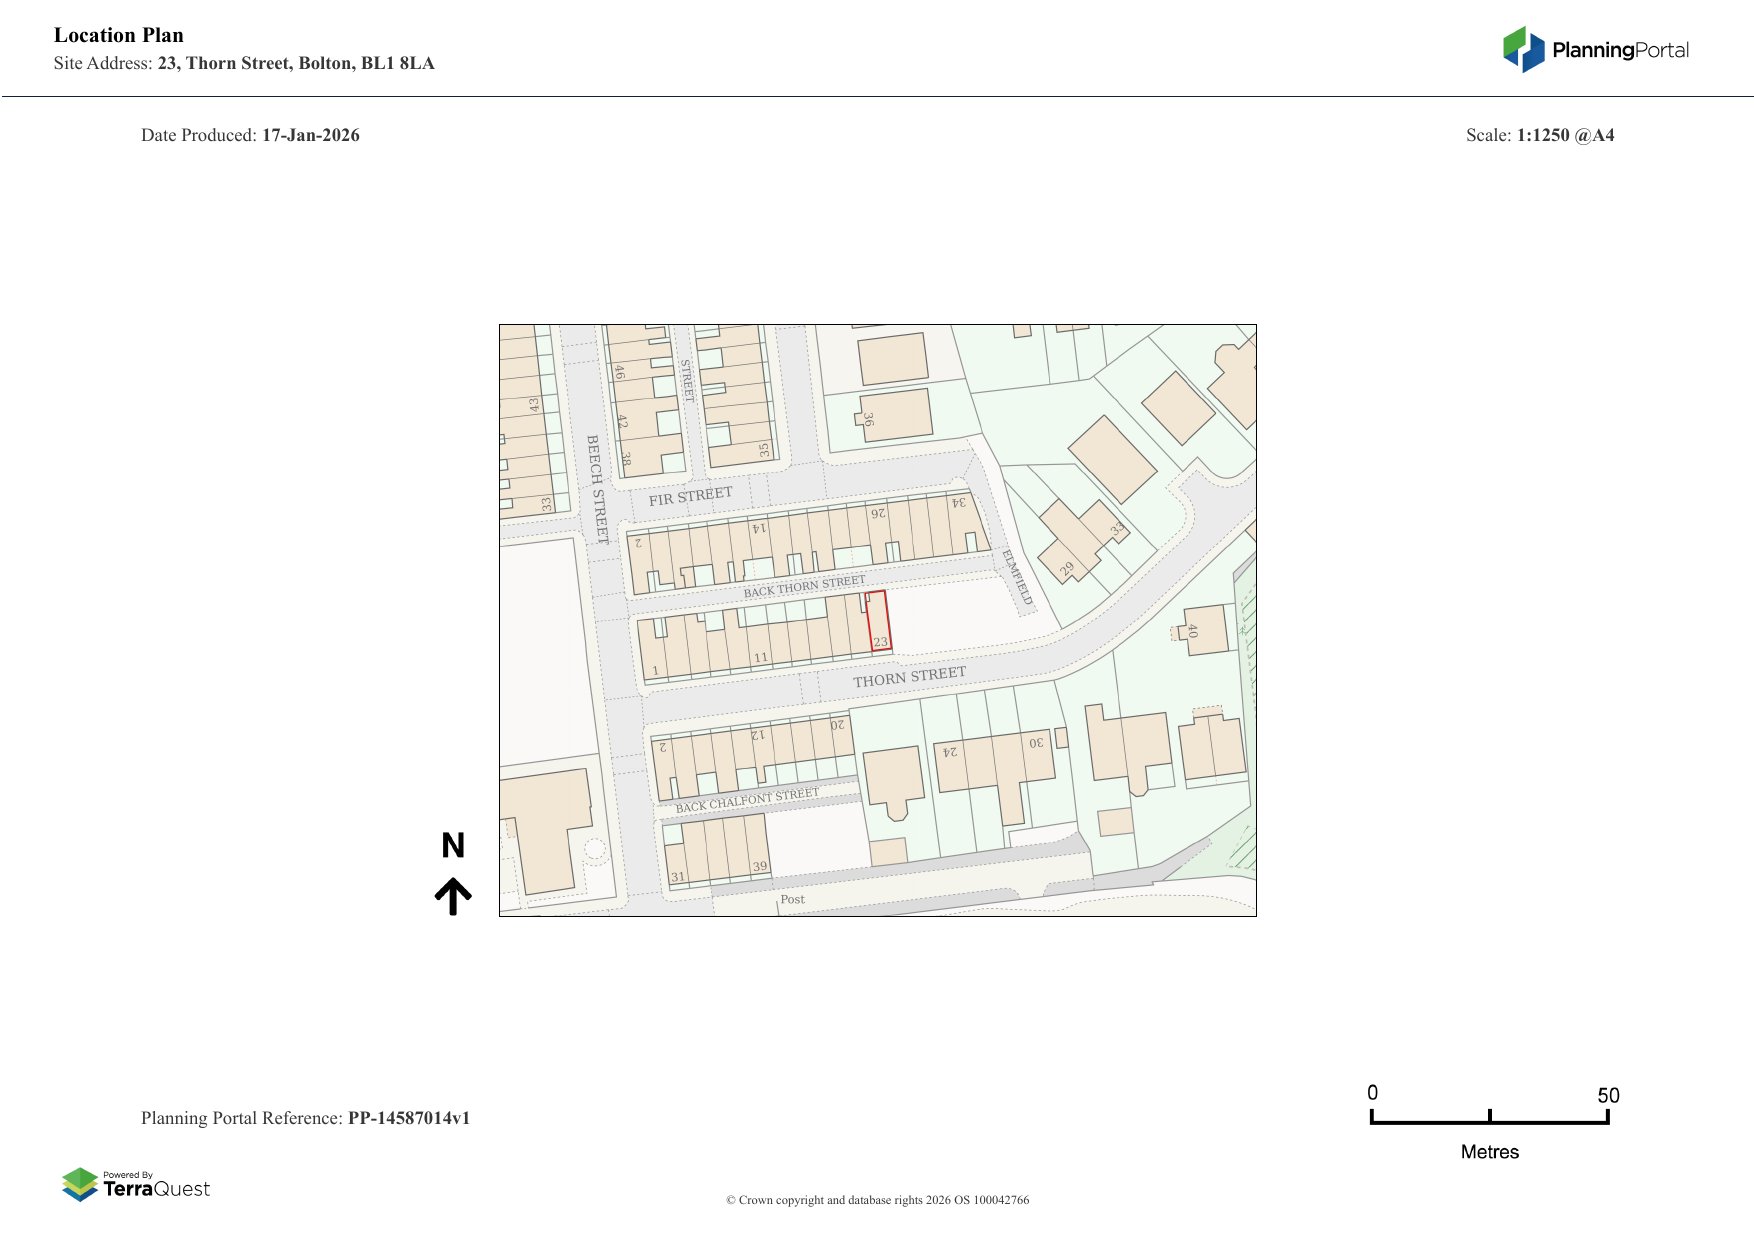Click building number 36 on map

868,420
